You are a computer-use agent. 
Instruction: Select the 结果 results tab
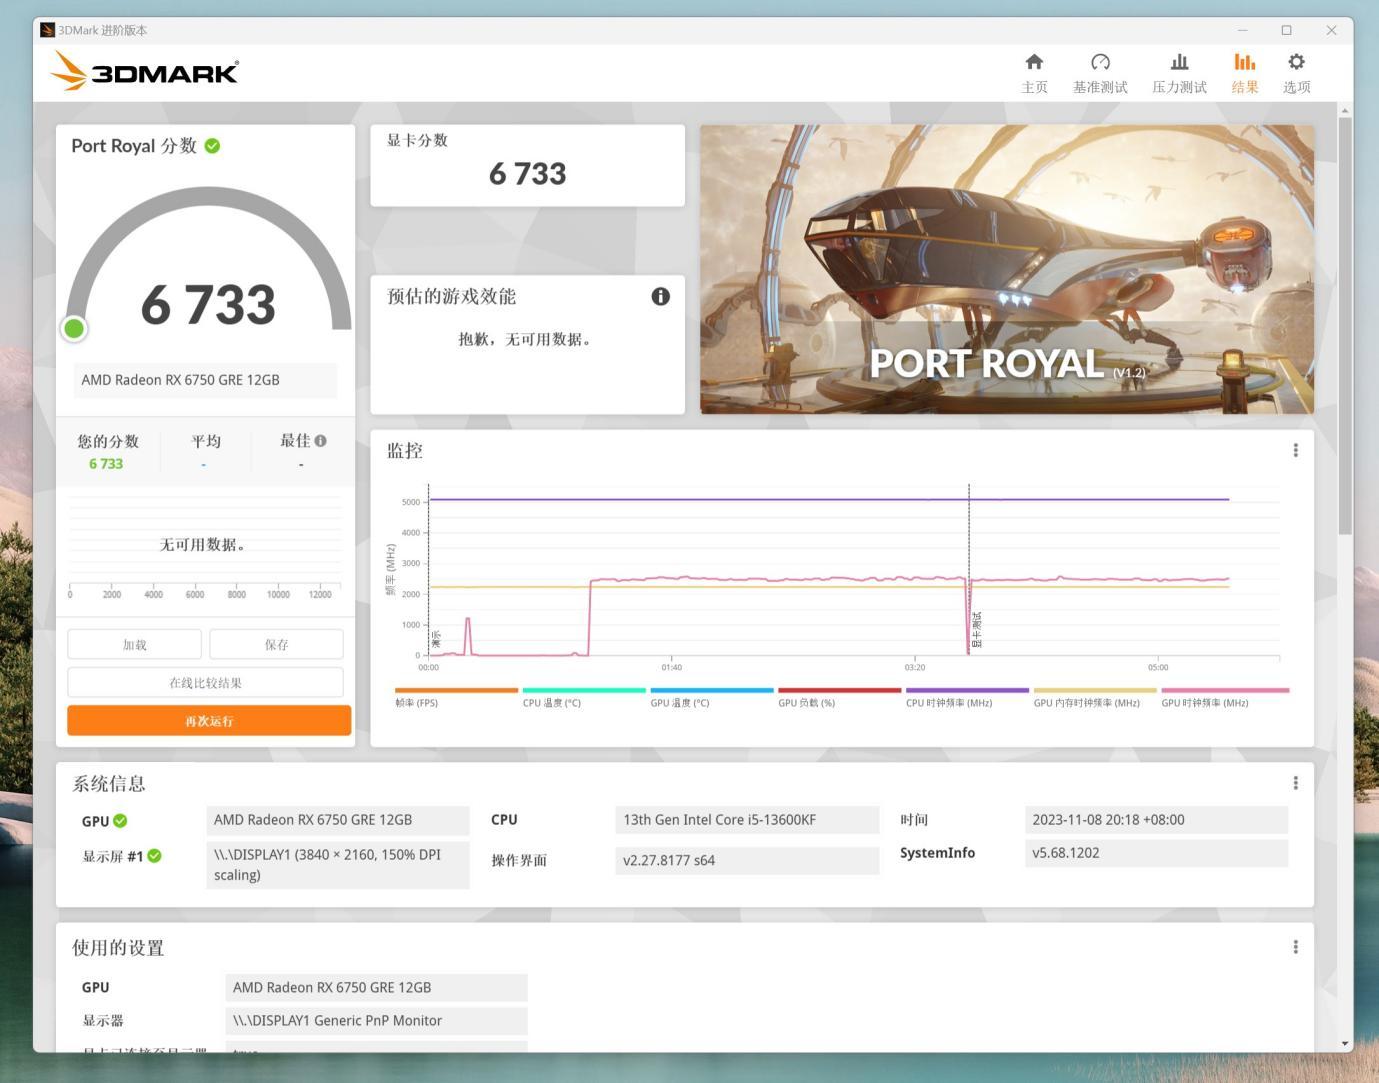coord(1245,74)
